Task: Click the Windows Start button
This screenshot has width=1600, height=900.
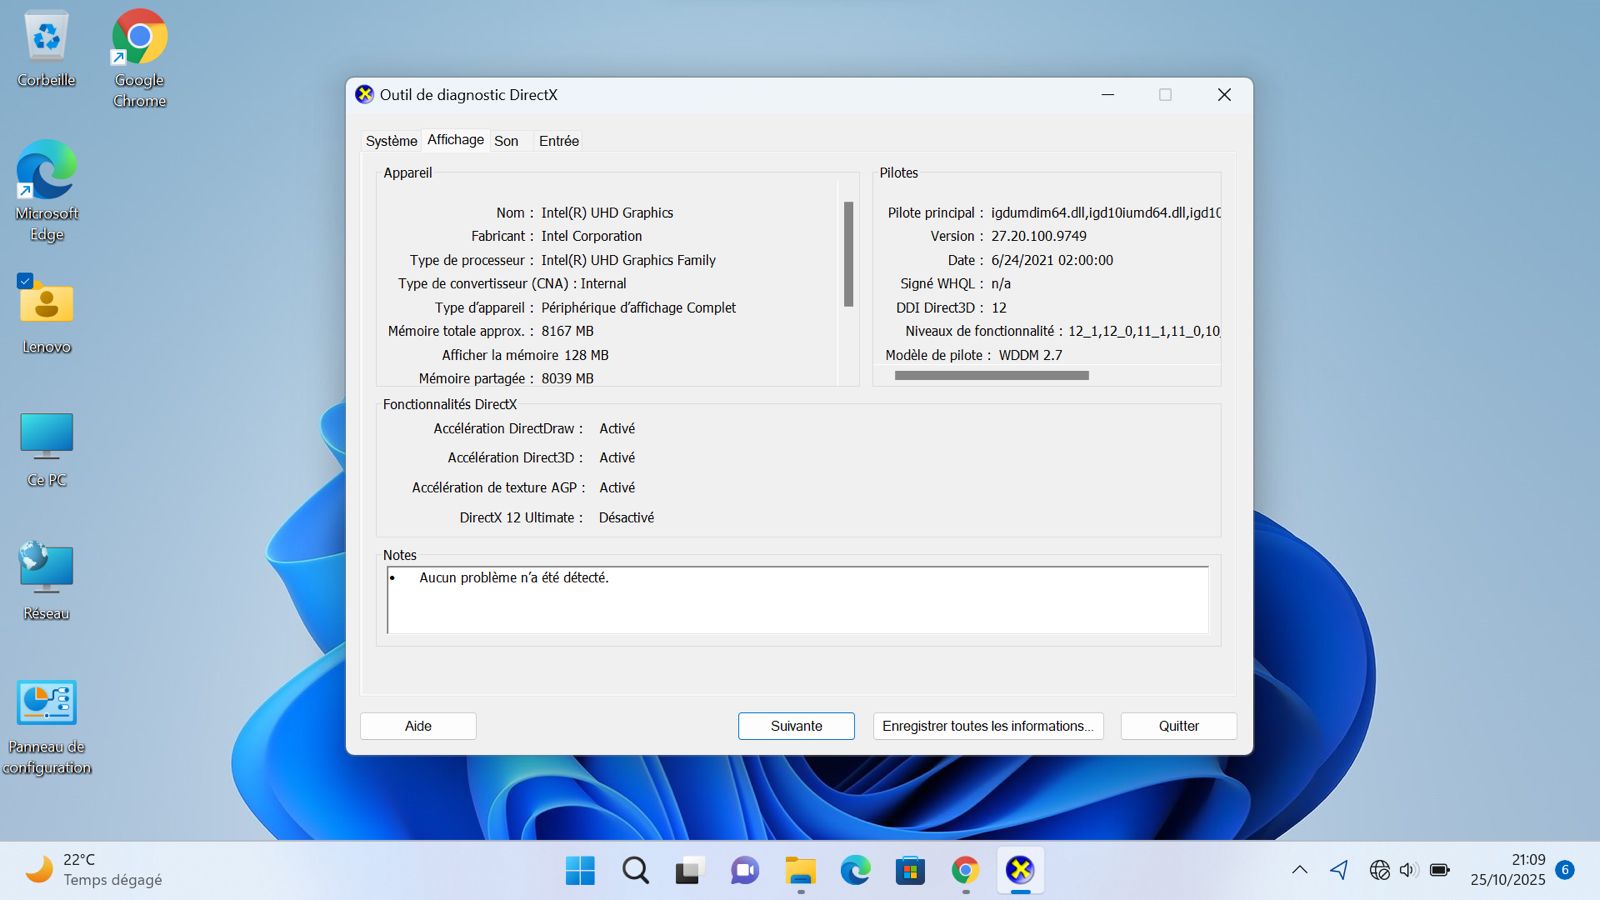Action: pyautogui.click(x=580, y=870)
